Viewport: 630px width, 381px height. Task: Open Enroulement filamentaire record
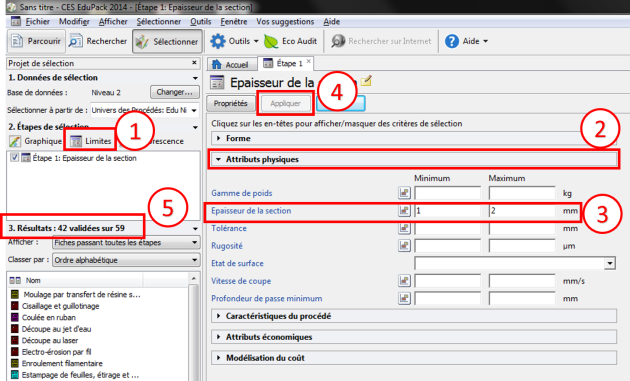point(62,363)
